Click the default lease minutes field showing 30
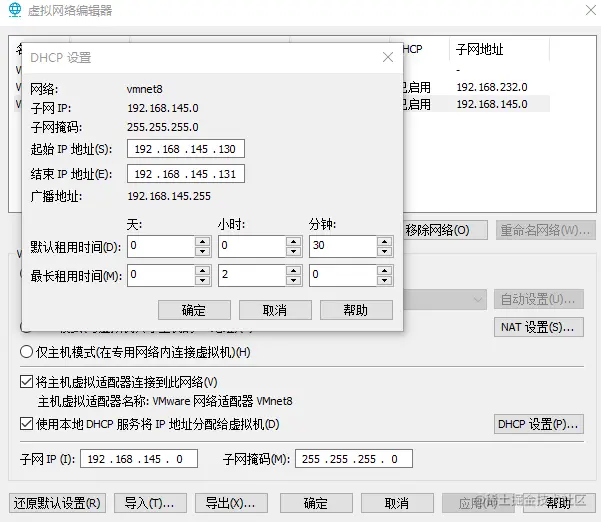 coord(343,246)
